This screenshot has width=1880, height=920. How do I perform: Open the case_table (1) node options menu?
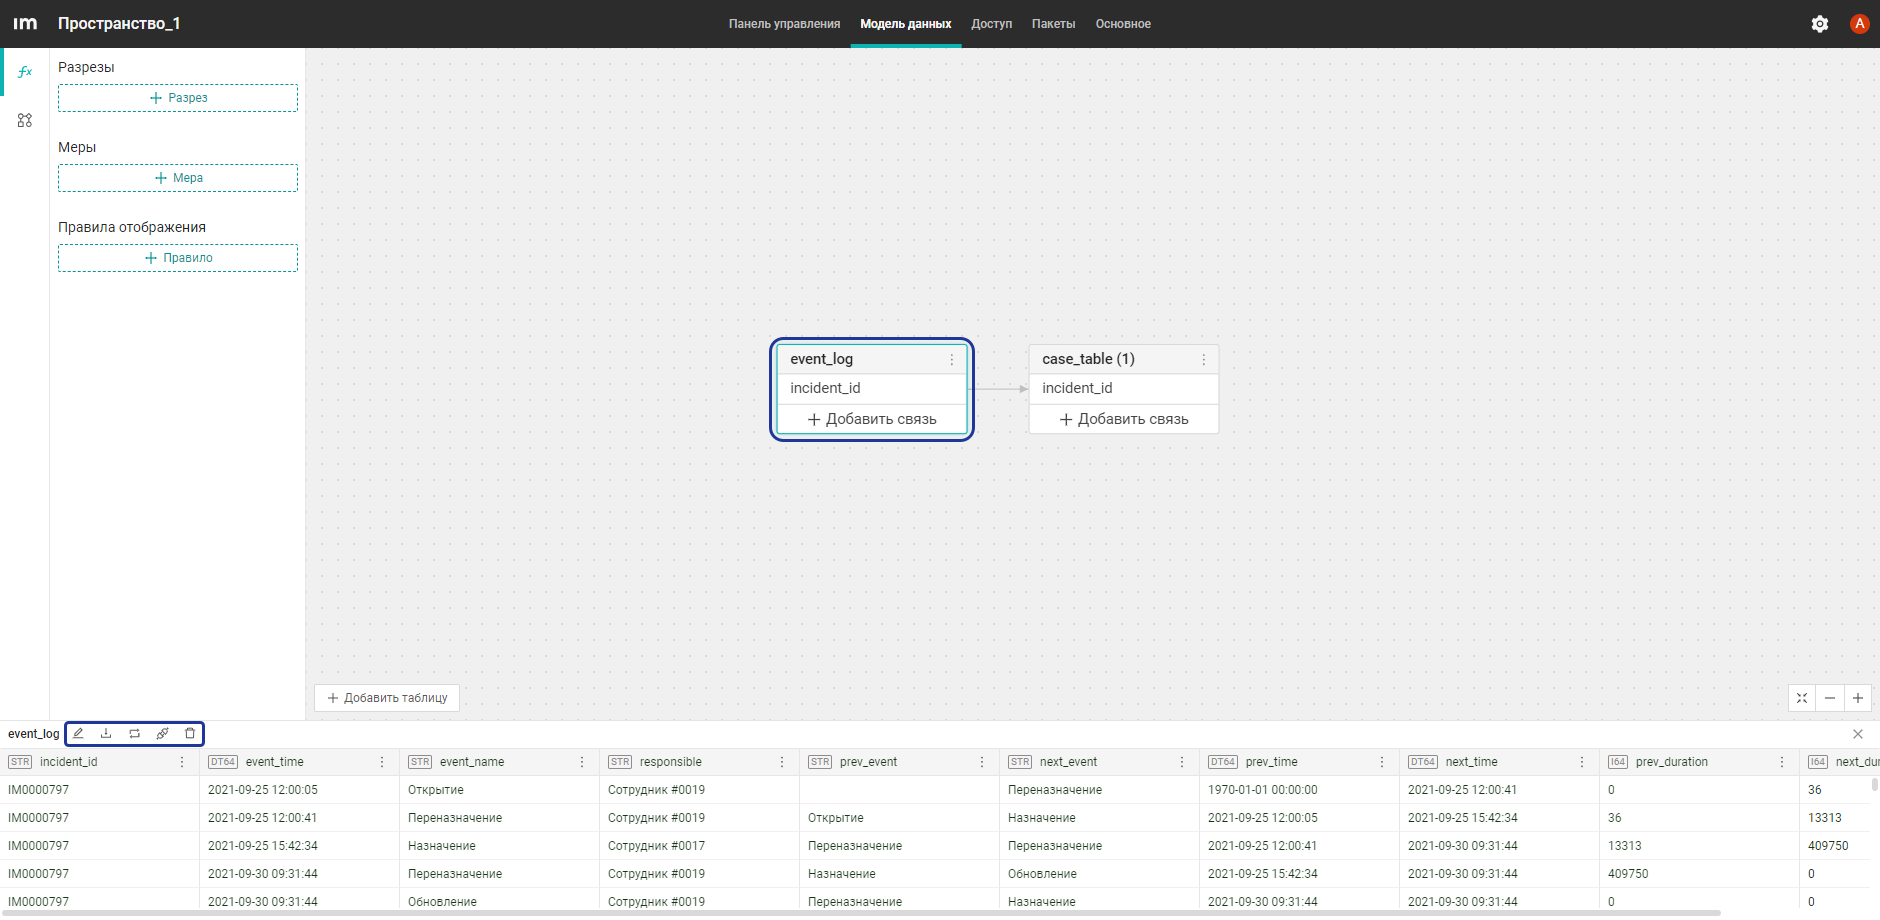1204,359
